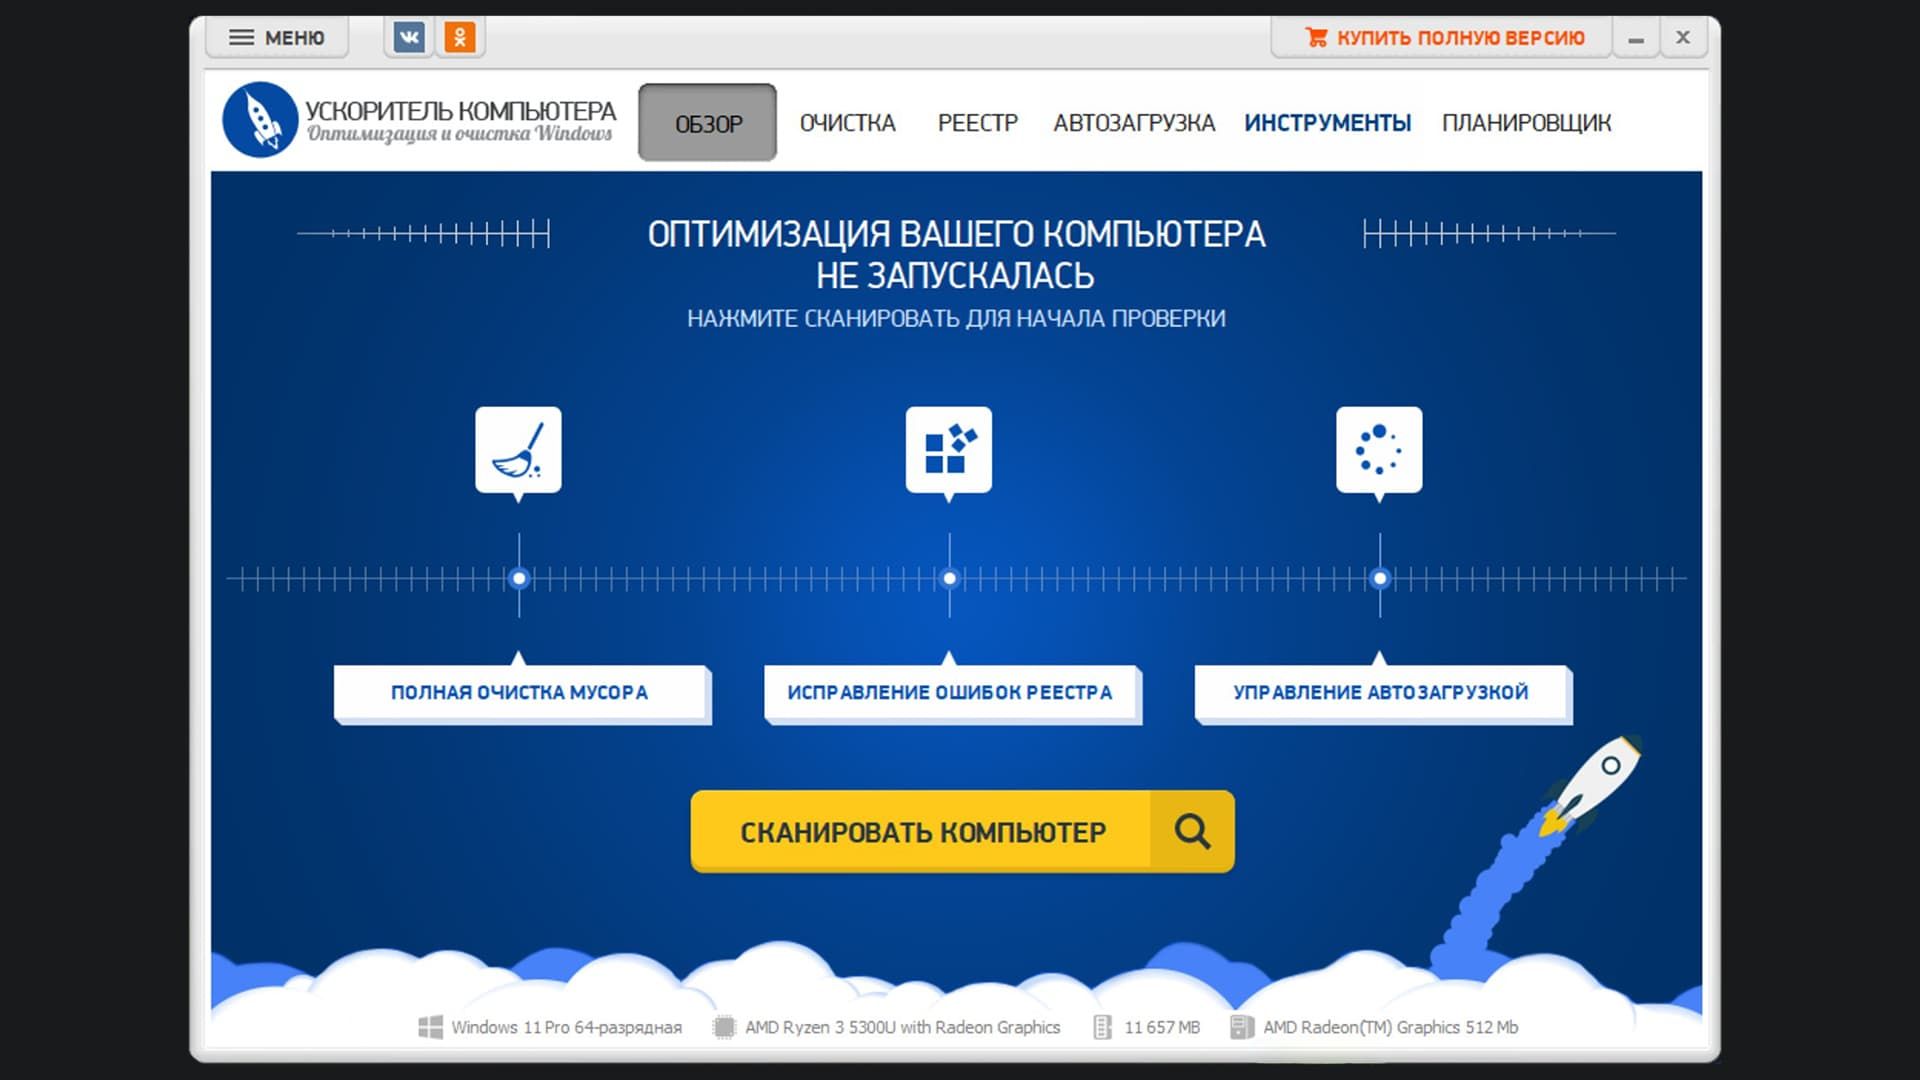Open the VK social network icon

pos(409,38)
